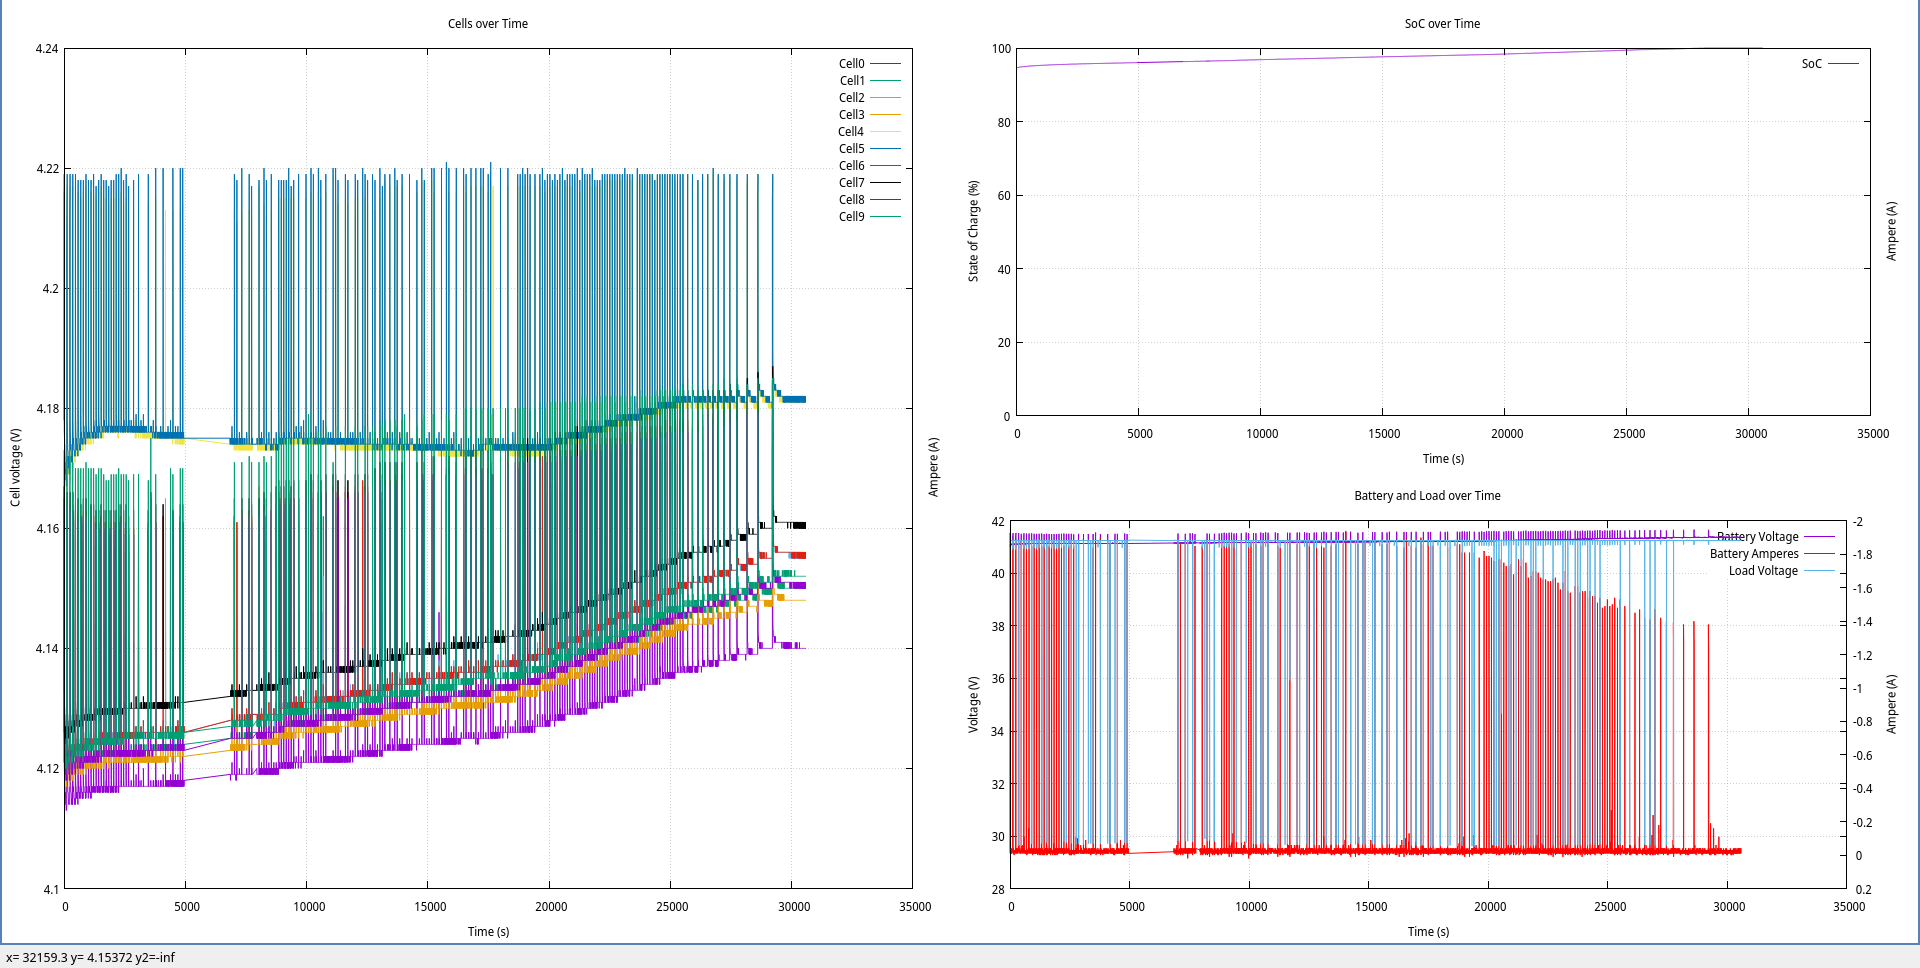Click the mouse coordinates readout in status bar
This screenshot has height=968, width=1920.
[x=90, y=957]
